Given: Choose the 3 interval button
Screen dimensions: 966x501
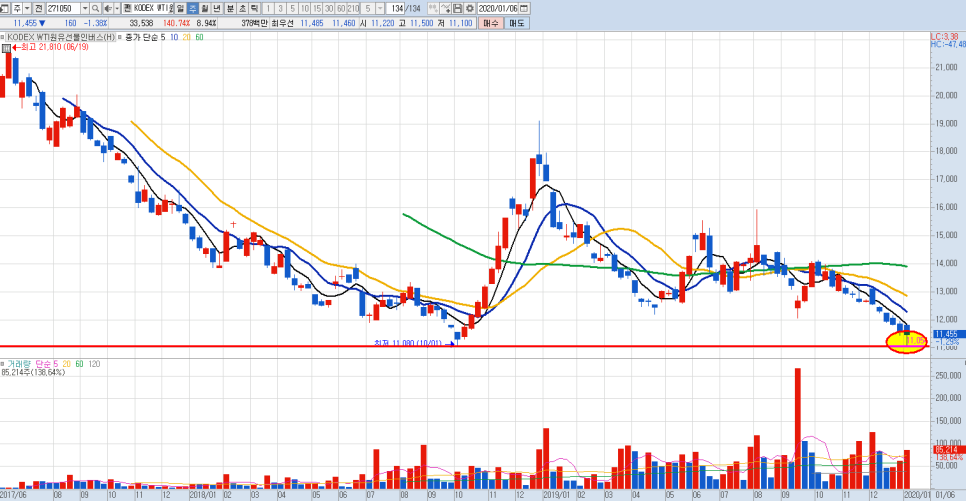Looking at the screenshot, I should click(x=280, y=9).
